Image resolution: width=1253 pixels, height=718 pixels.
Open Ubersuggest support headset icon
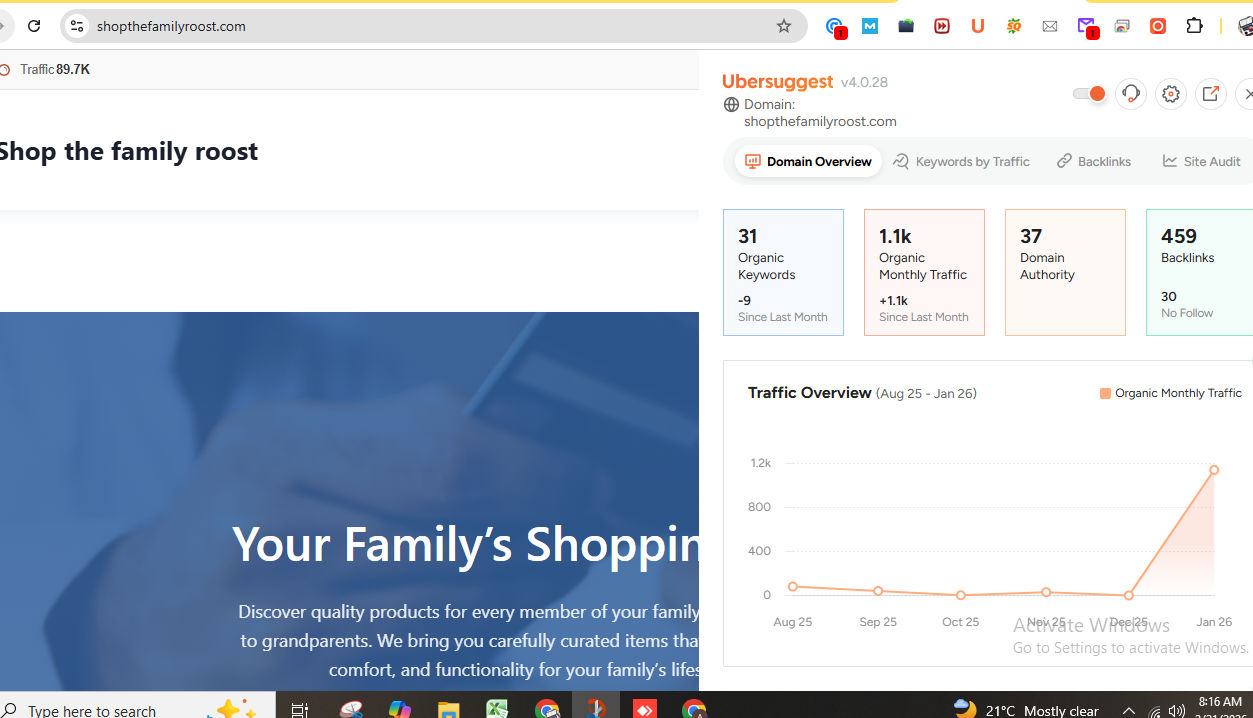tap(1131, 94)
